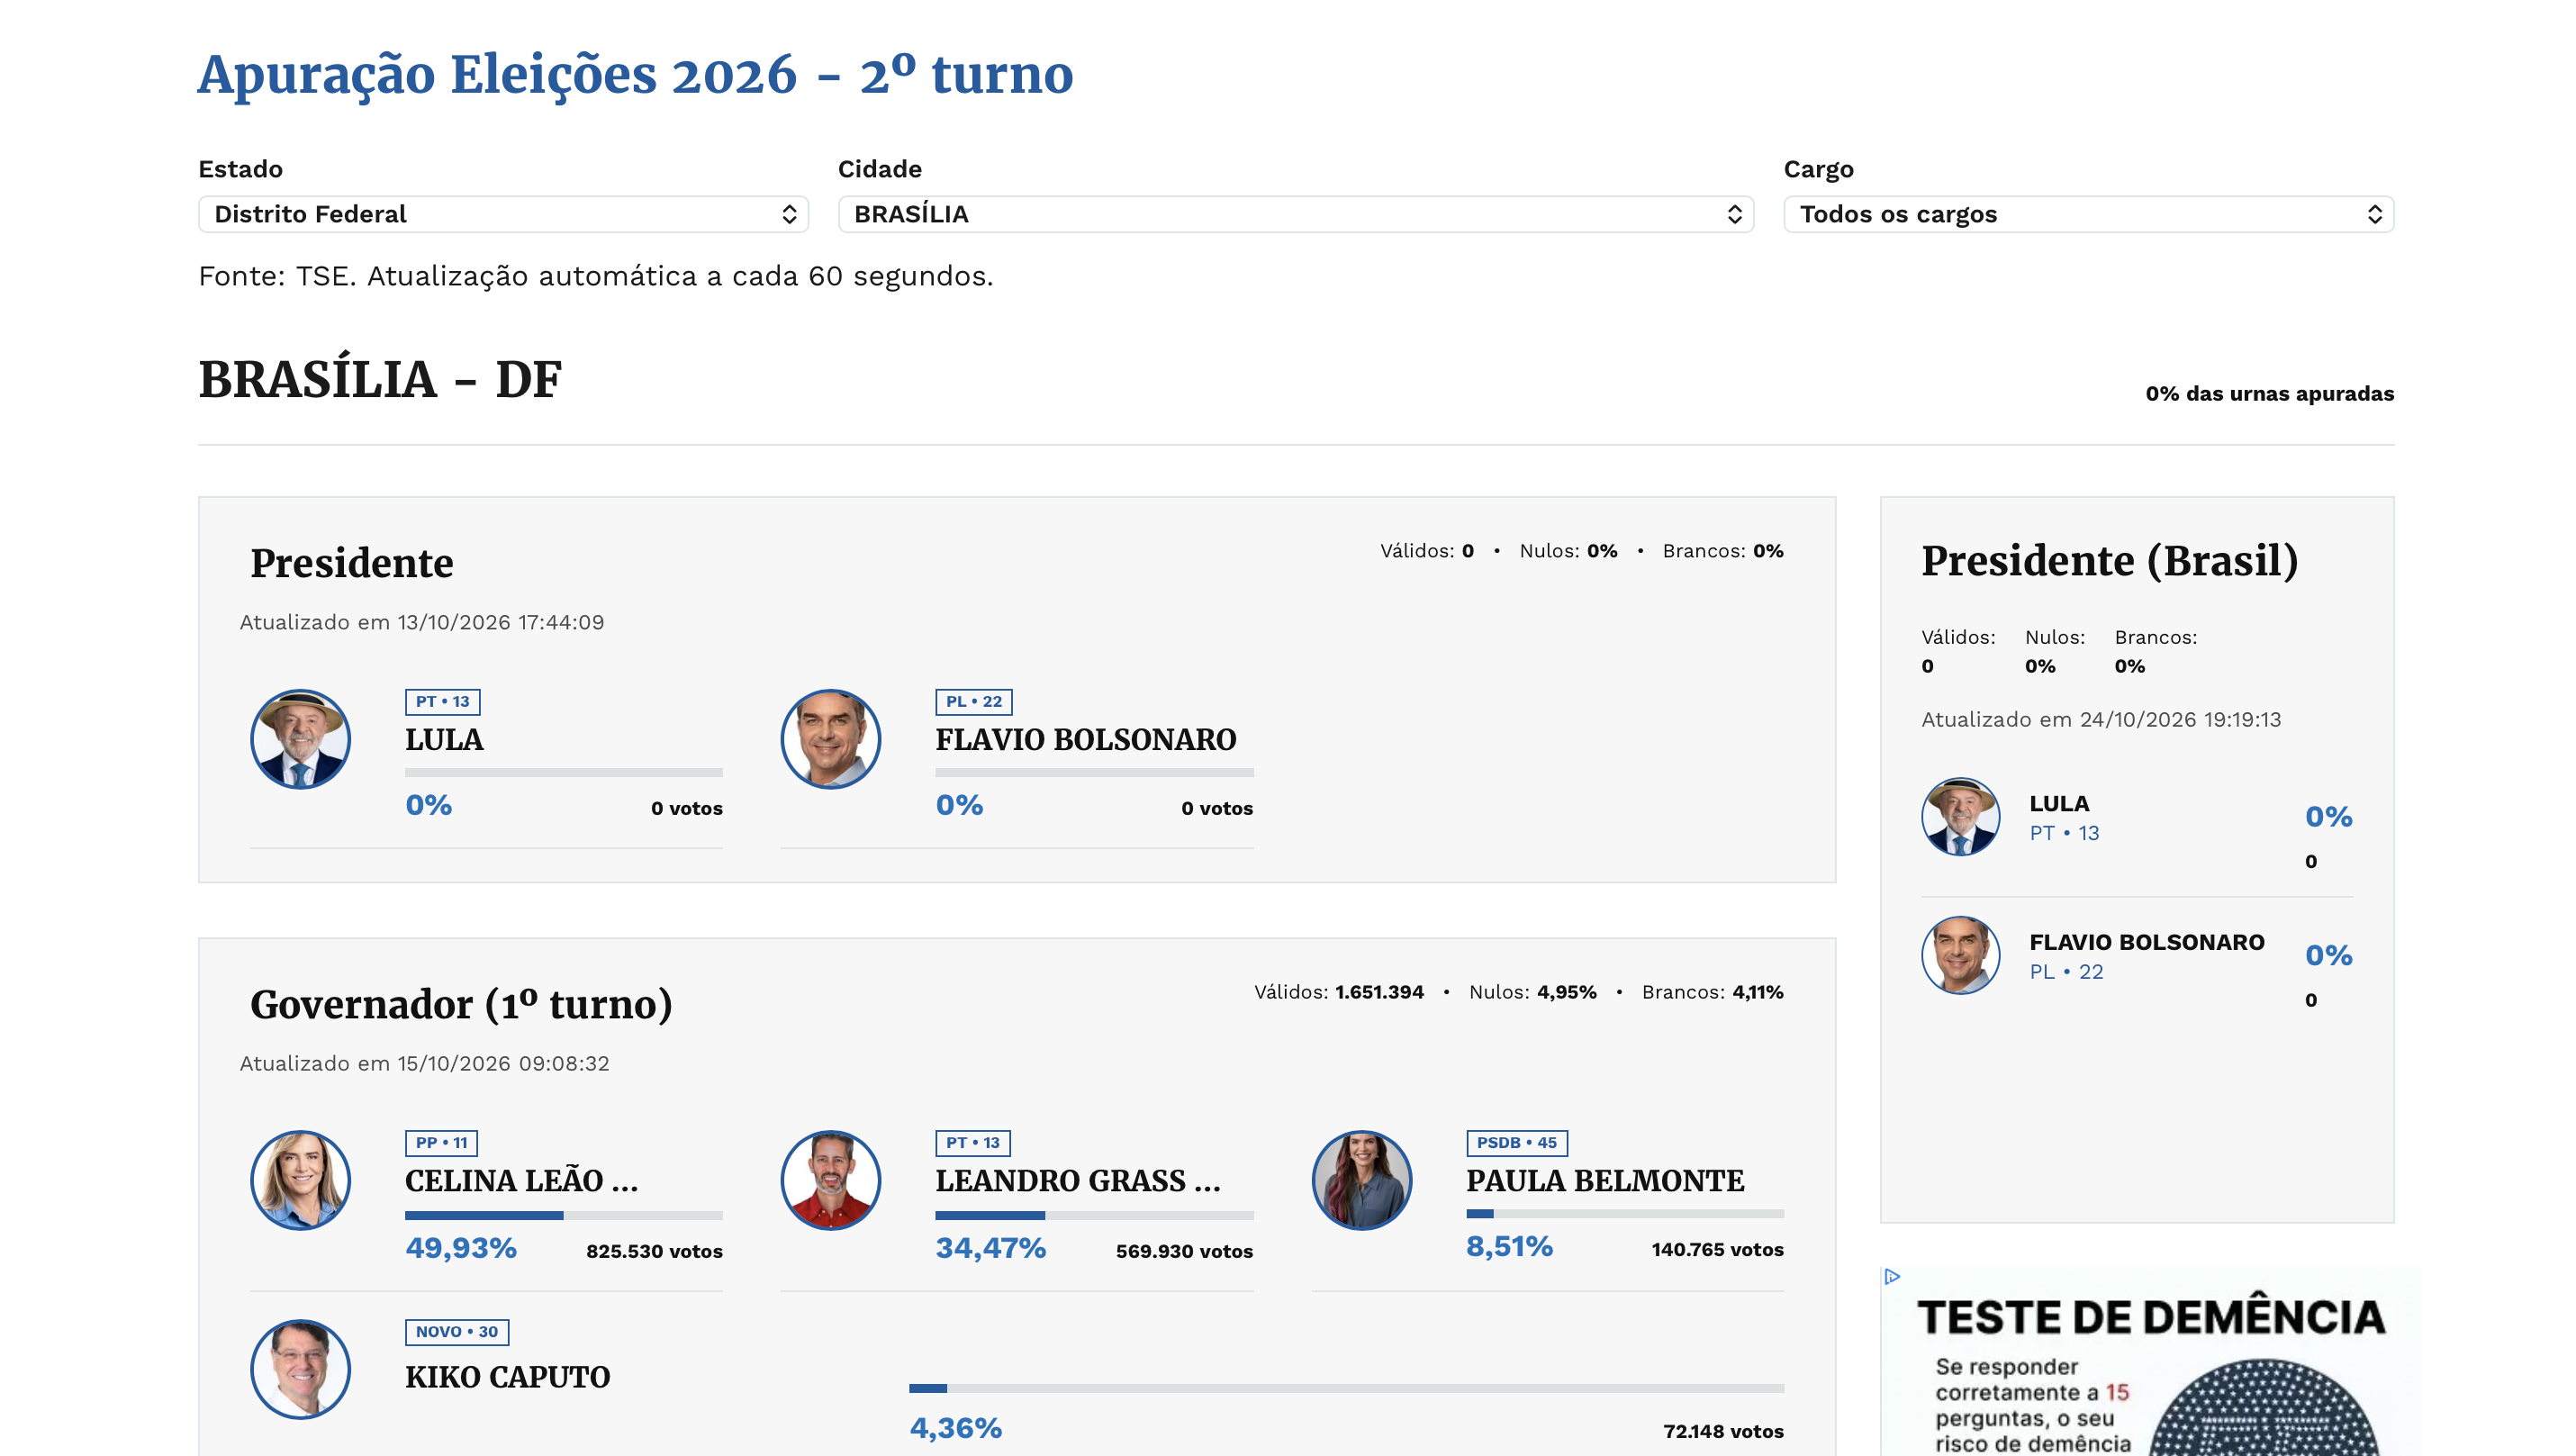
Task: Click Celina Leão's candidate photo
Action: 300,1180
